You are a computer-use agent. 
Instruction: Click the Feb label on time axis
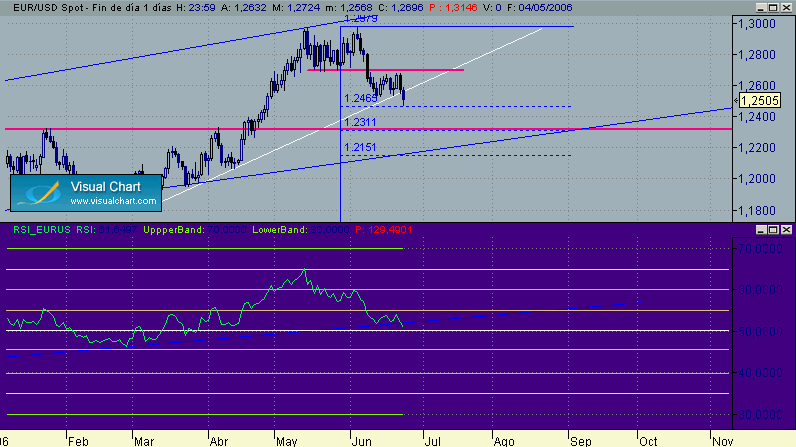coord(78,441)
